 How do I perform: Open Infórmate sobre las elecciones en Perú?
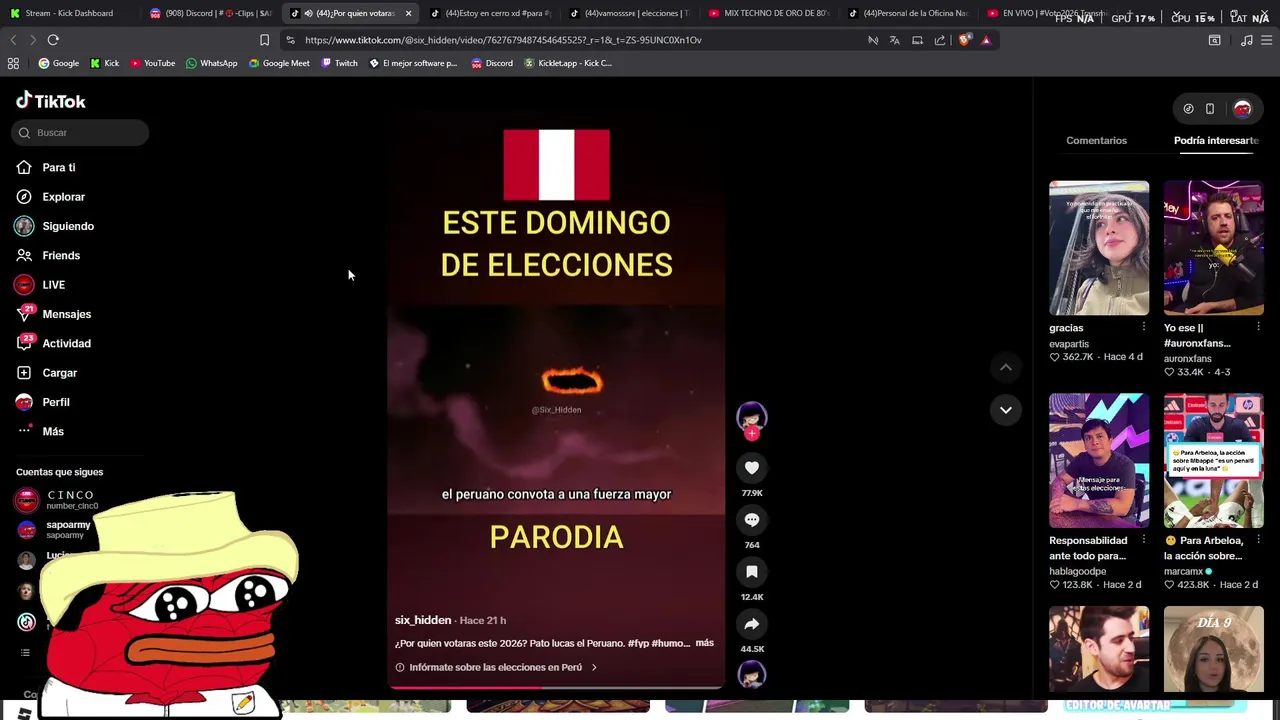click(496, 667)
